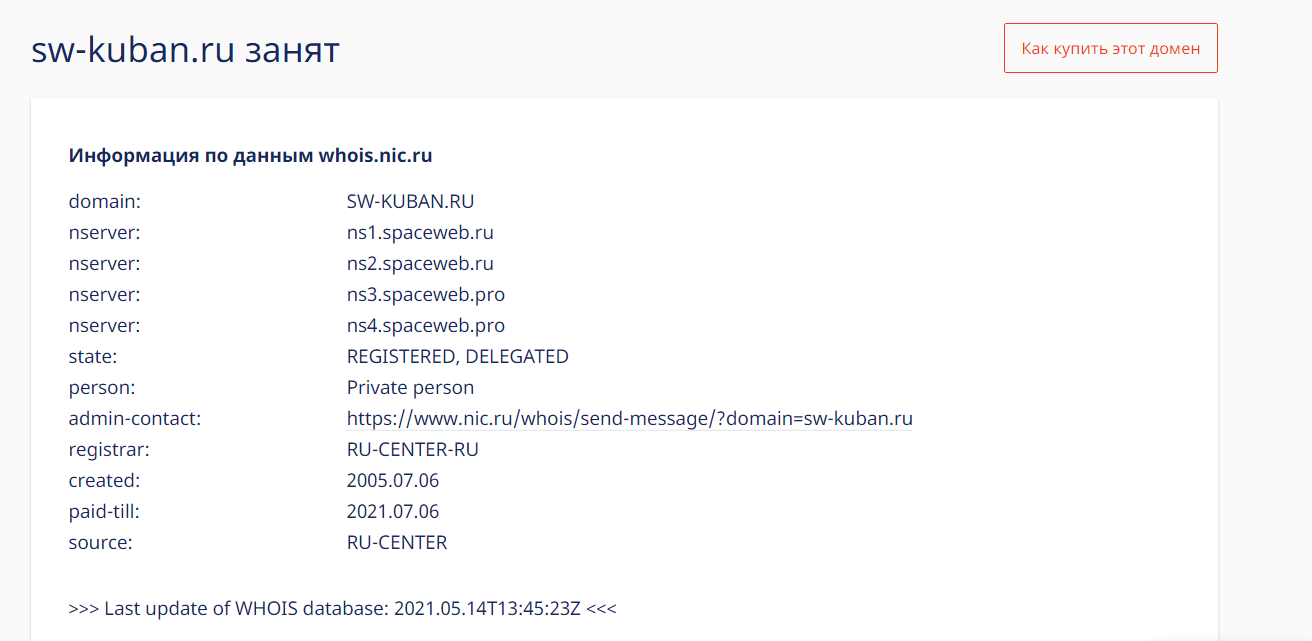Click the ns3.spaceweb.pro nameserver entry
This screenshot has width=1312, height=641.
click(426, 294)
